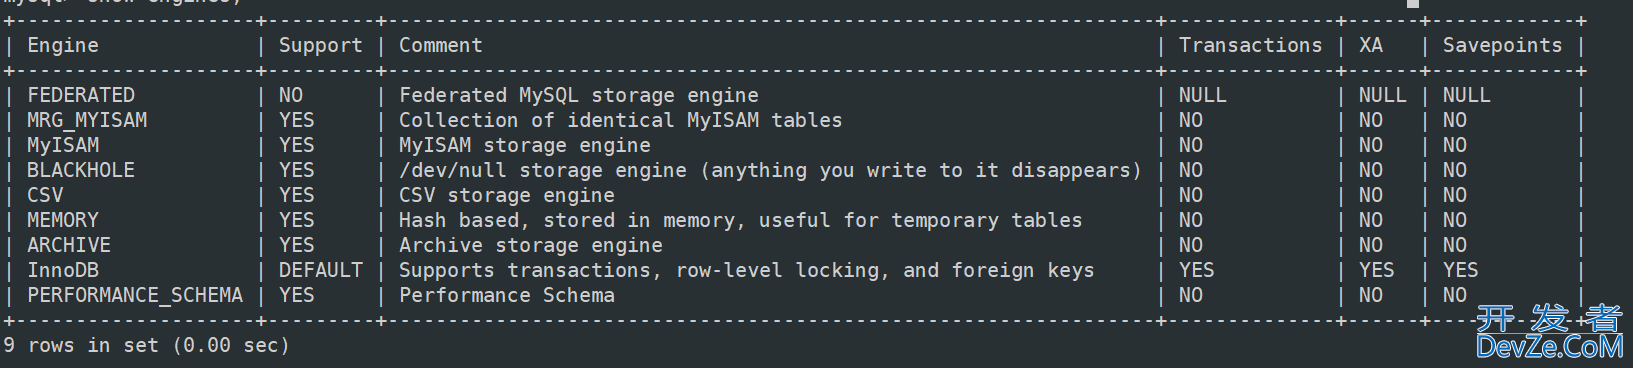
Task: Select the FEDERATED engine name
Action: coord(81,95)
